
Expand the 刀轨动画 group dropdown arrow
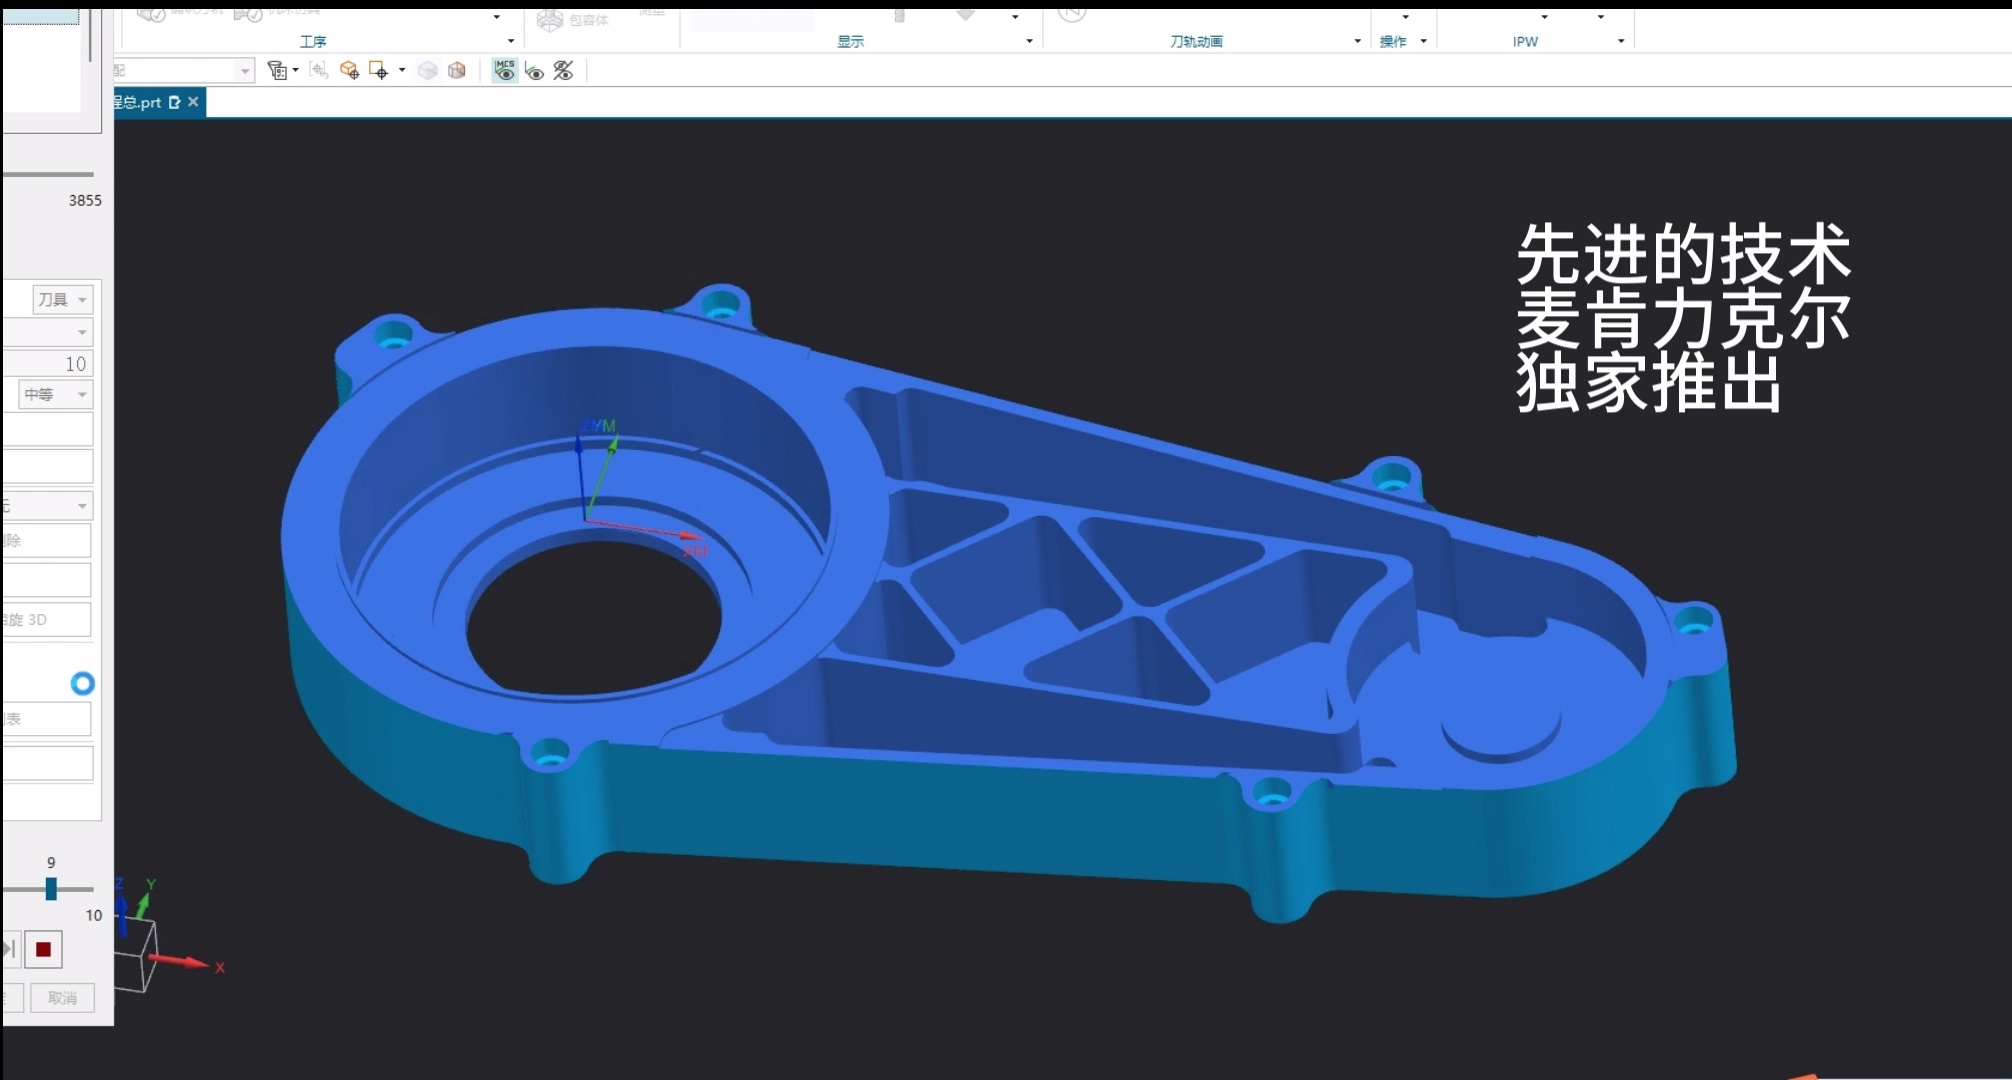[1357, 41]
